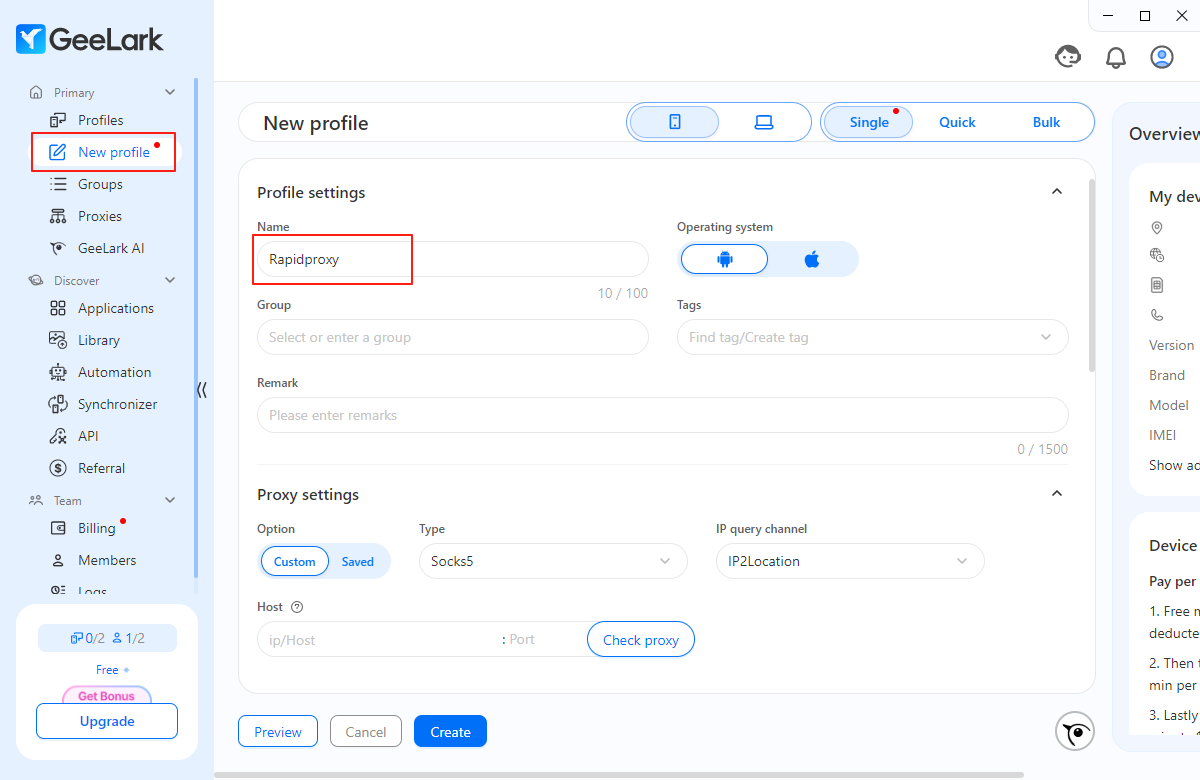
Task: Click the Referral dollar icon
Action: (58, 468)
